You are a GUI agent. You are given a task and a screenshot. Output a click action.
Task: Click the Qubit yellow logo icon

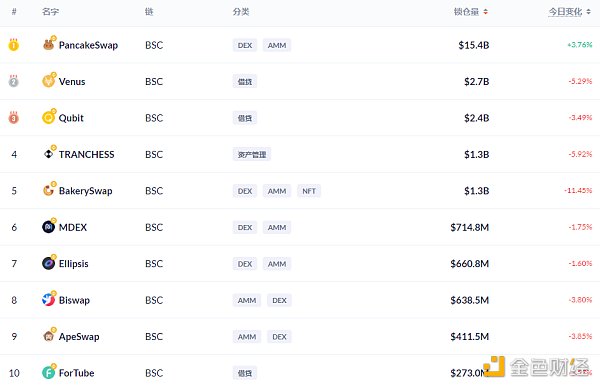coord(49,117)
